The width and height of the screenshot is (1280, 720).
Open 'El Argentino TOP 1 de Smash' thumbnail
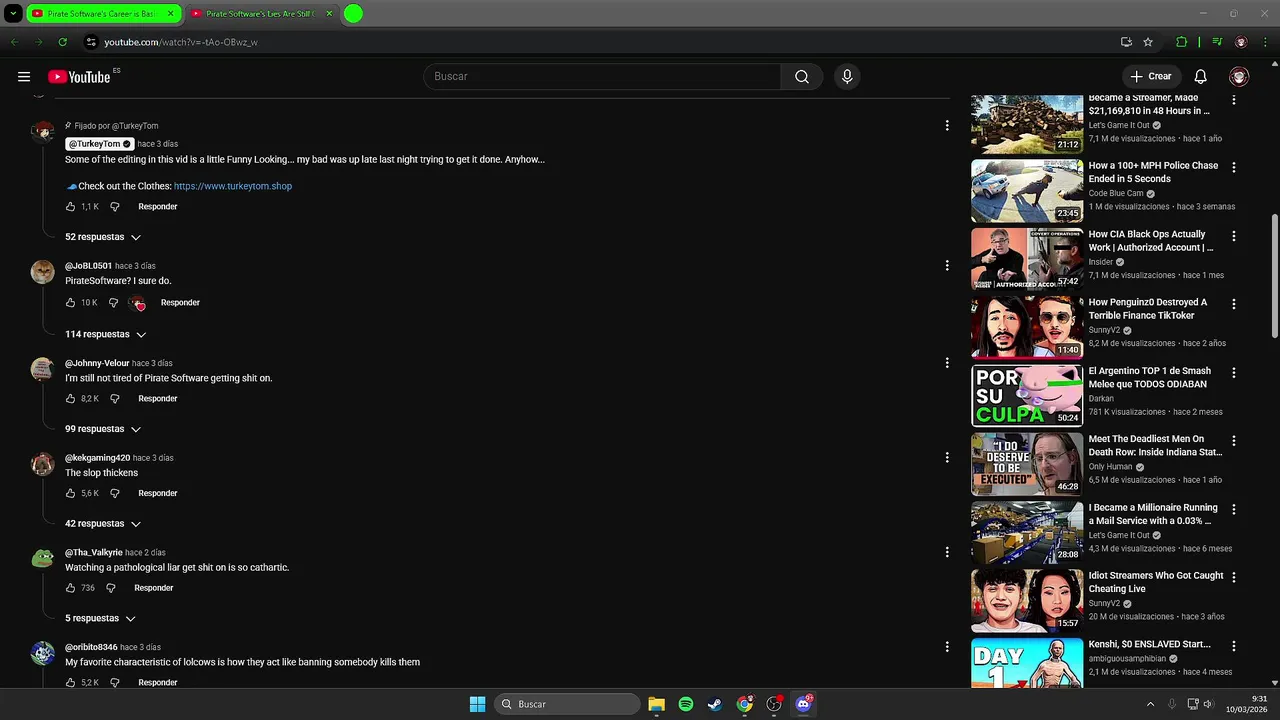point(1027,396)
